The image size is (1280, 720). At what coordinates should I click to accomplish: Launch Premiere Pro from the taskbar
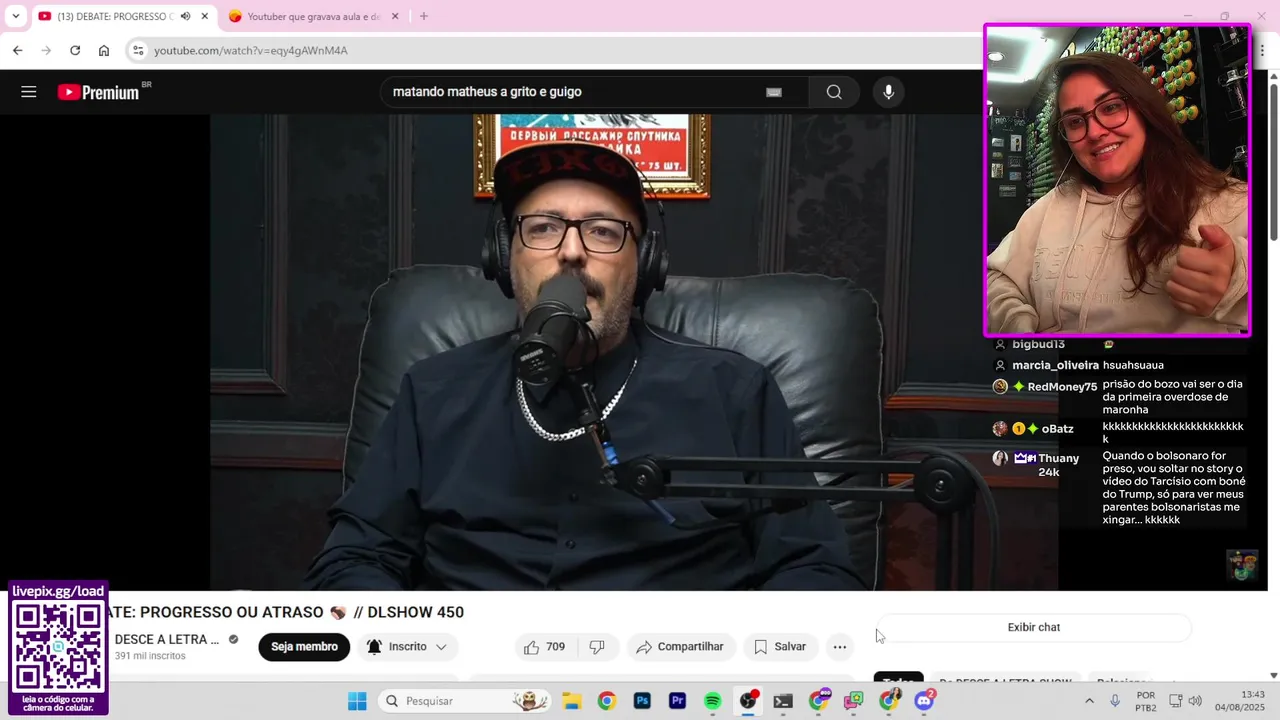point(677,701)
